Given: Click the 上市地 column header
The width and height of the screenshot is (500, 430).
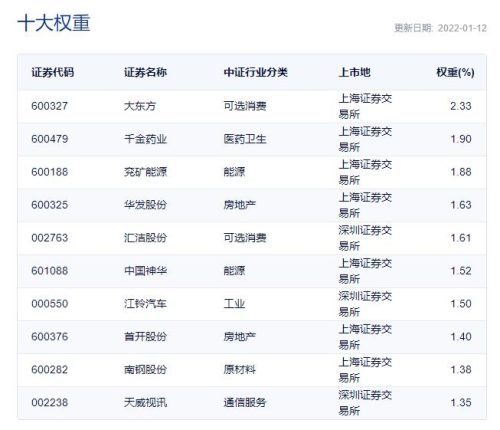Looking at the screenshot, I should click(x=354, y=72).
